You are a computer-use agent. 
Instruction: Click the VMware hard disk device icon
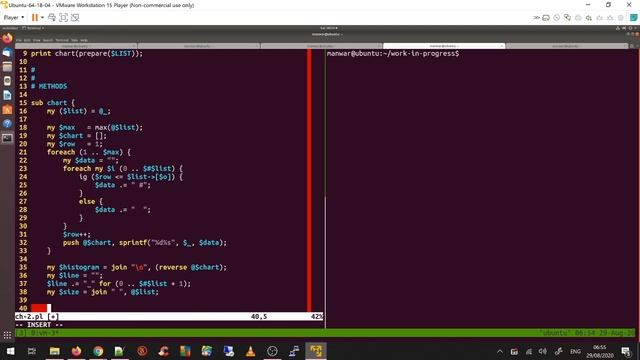tap(546, 18)
